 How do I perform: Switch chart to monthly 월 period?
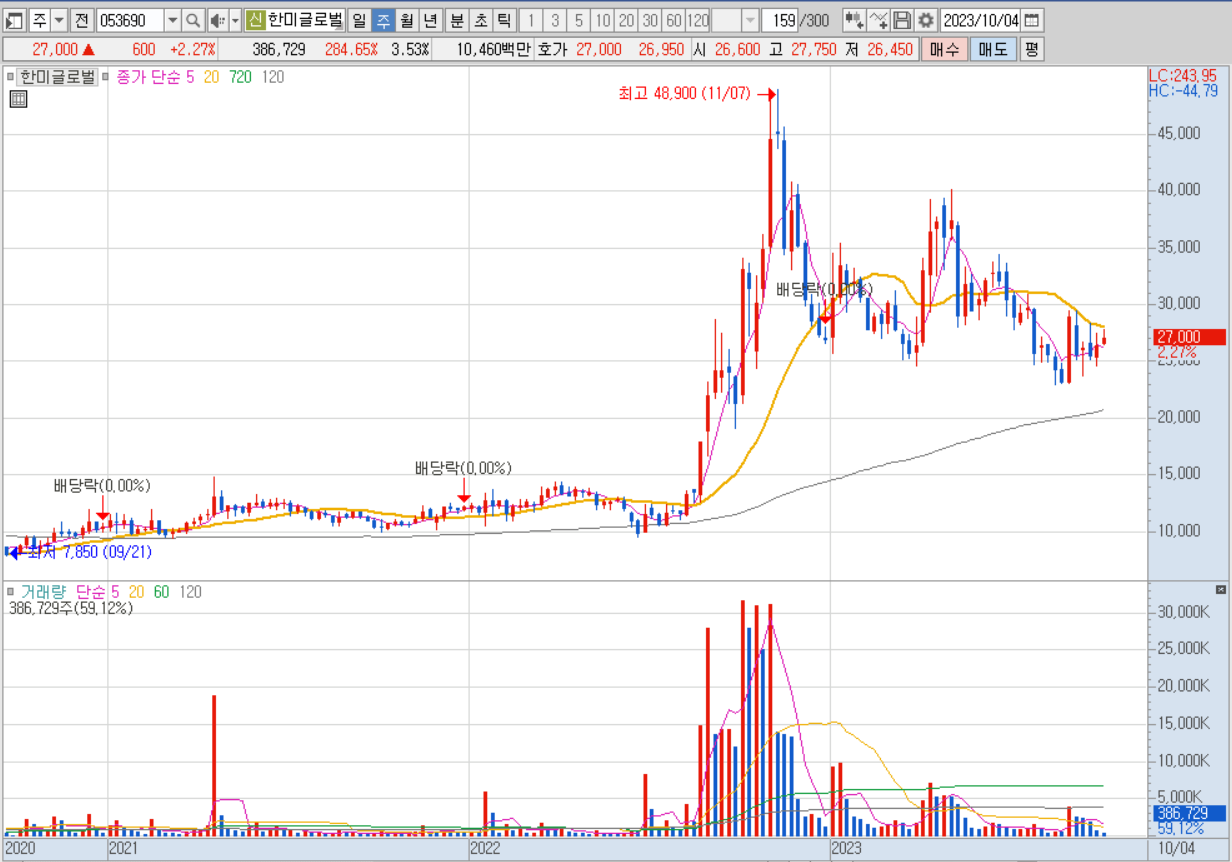point(406,20)
